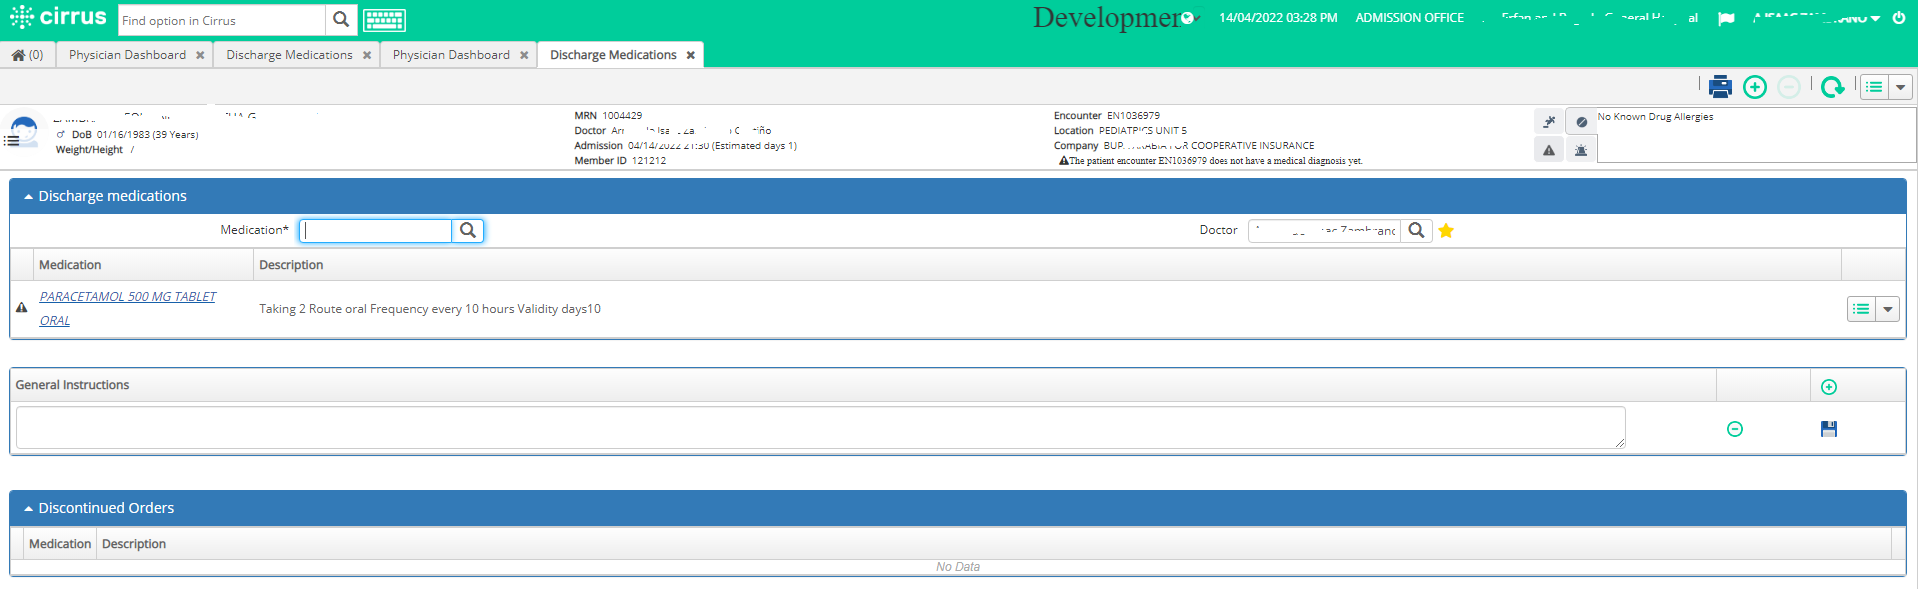The image size is (1918, 589).
Task: Click the green plus icon beside the printer
Action: click(x=1755, y=87)
